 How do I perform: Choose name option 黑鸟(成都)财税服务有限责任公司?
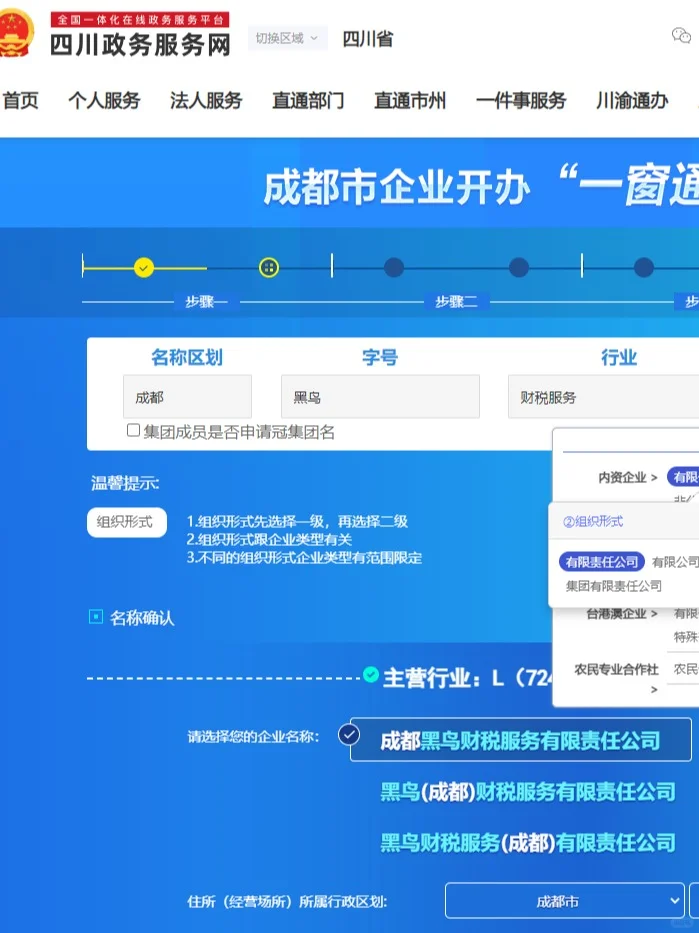point(528,792)
